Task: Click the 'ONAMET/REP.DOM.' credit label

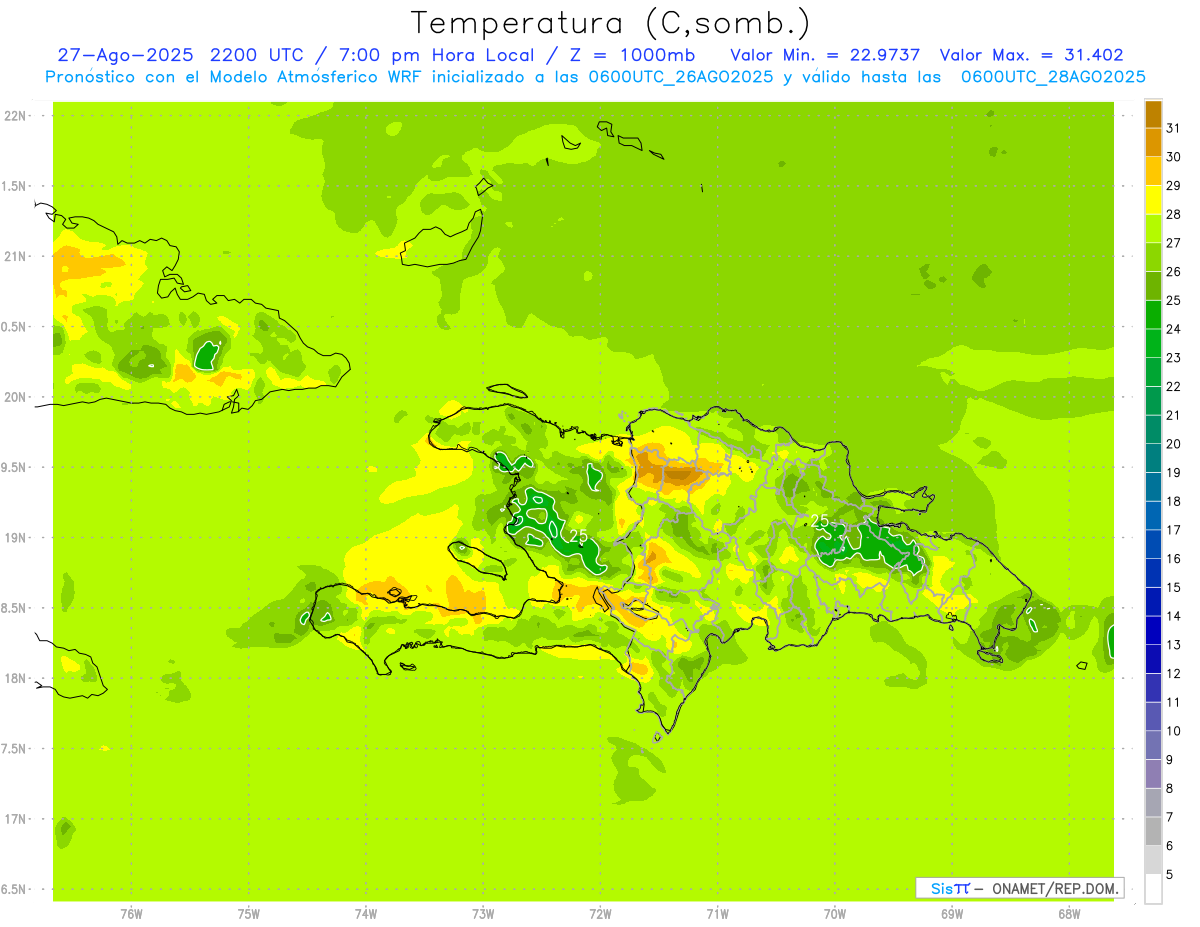Action: click(1055, 888)
